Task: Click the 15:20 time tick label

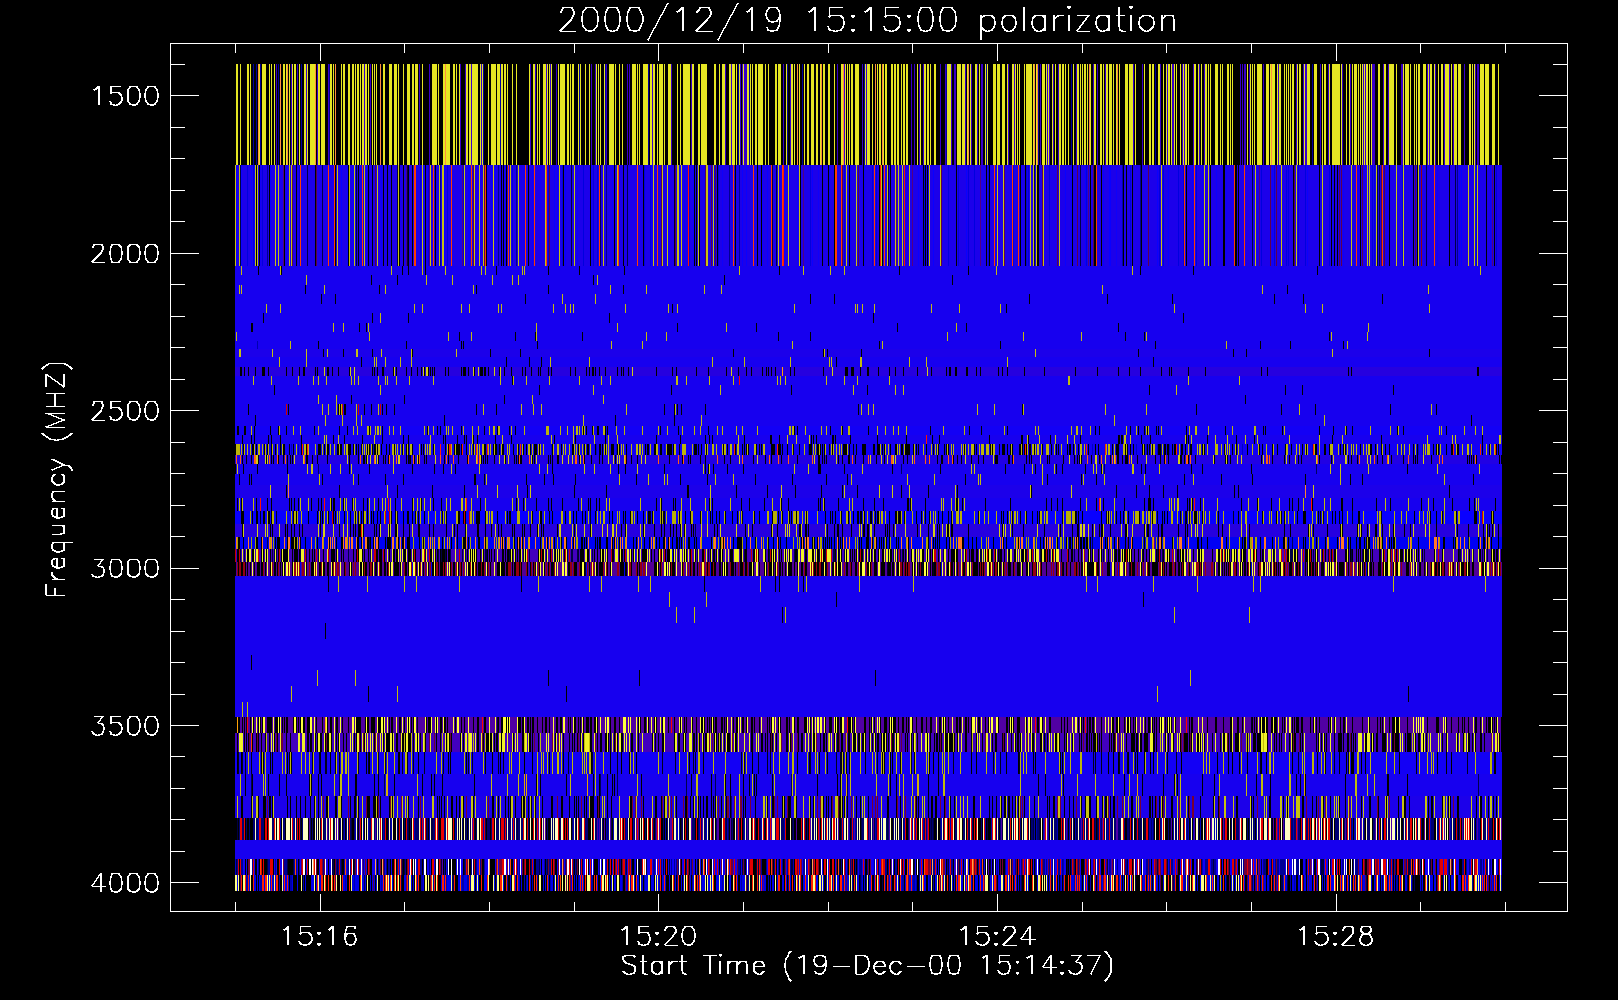Action: point(658,937)
